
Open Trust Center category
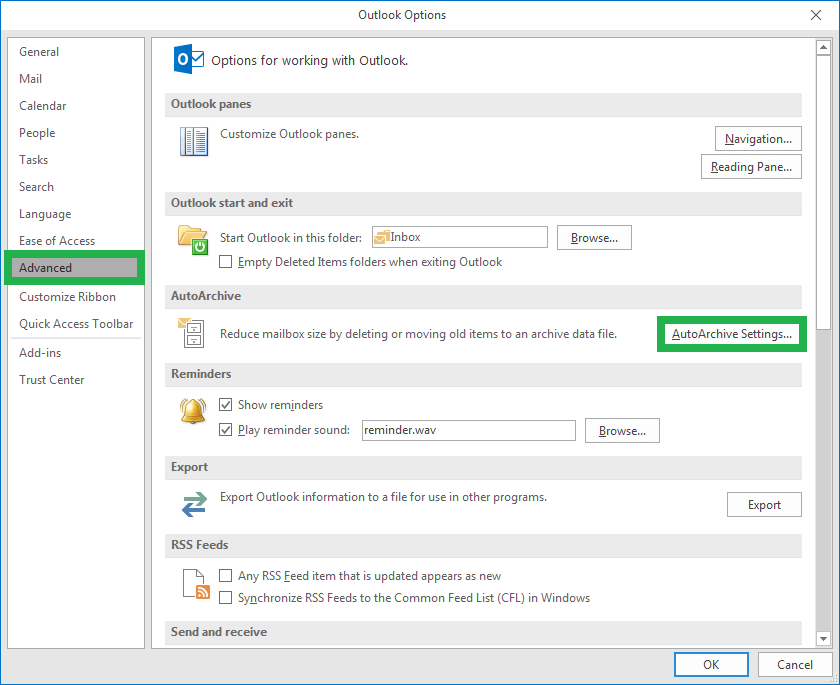[51, 380]
